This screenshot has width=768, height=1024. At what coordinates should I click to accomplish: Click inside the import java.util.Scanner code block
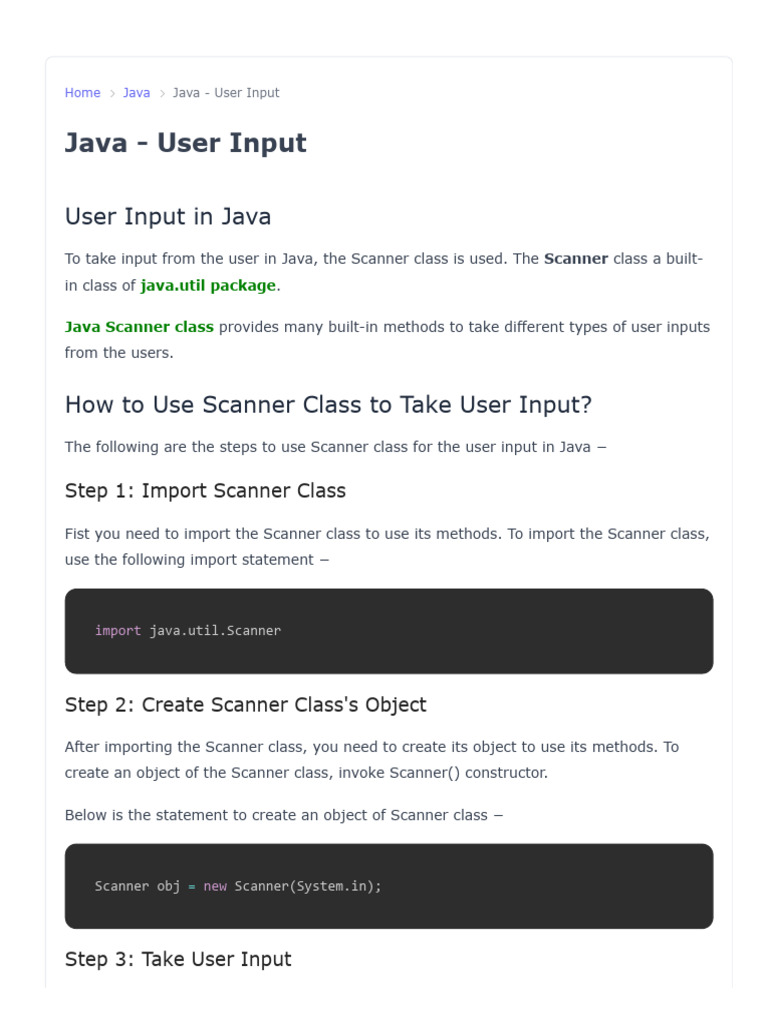389,631
